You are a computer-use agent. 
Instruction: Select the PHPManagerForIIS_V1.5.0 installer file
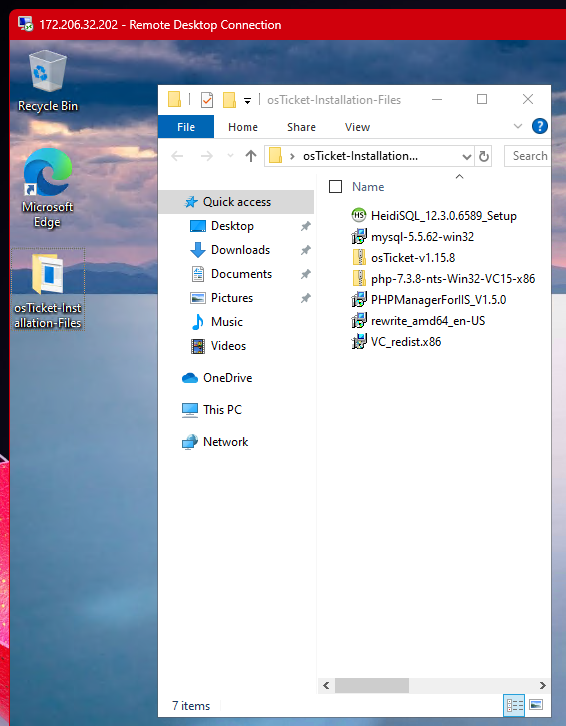coord(438,300)
